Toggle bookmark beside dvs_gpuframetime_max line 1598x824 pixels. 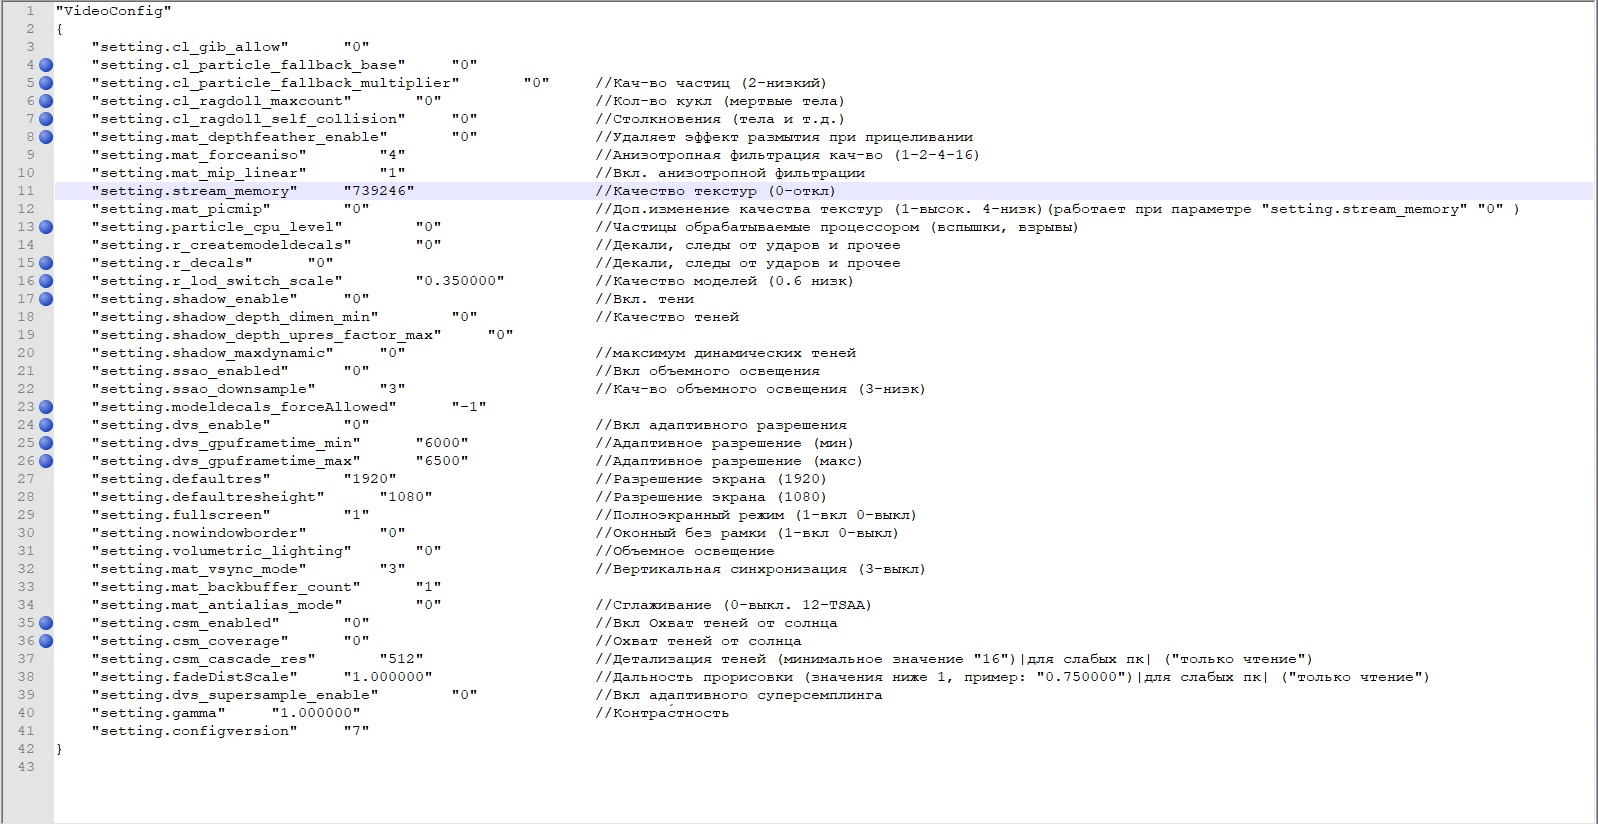point(46,461)
